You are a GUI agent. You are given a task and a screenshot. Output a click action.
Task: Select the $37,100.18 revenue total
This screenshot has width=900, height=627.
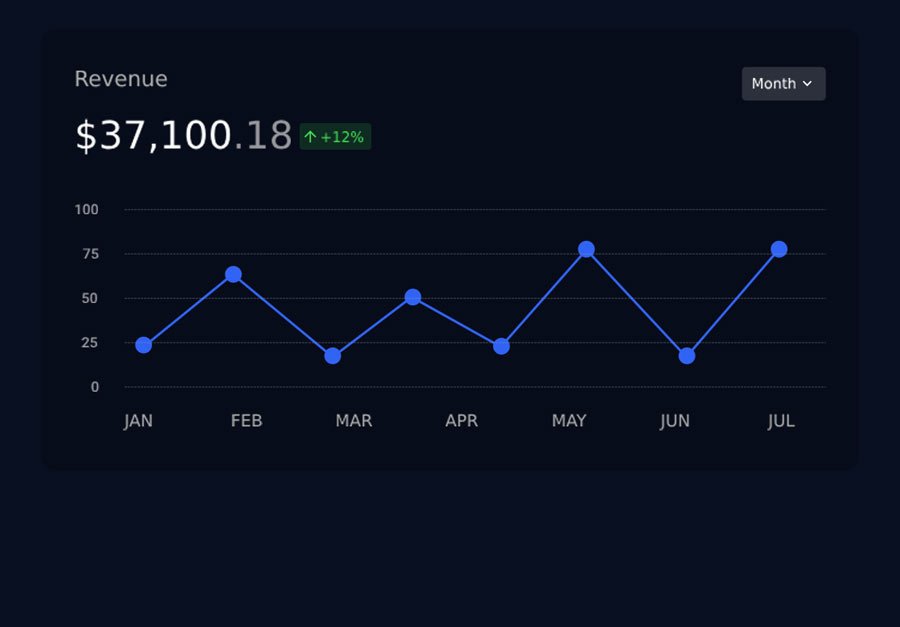click(x=183, y=136)
